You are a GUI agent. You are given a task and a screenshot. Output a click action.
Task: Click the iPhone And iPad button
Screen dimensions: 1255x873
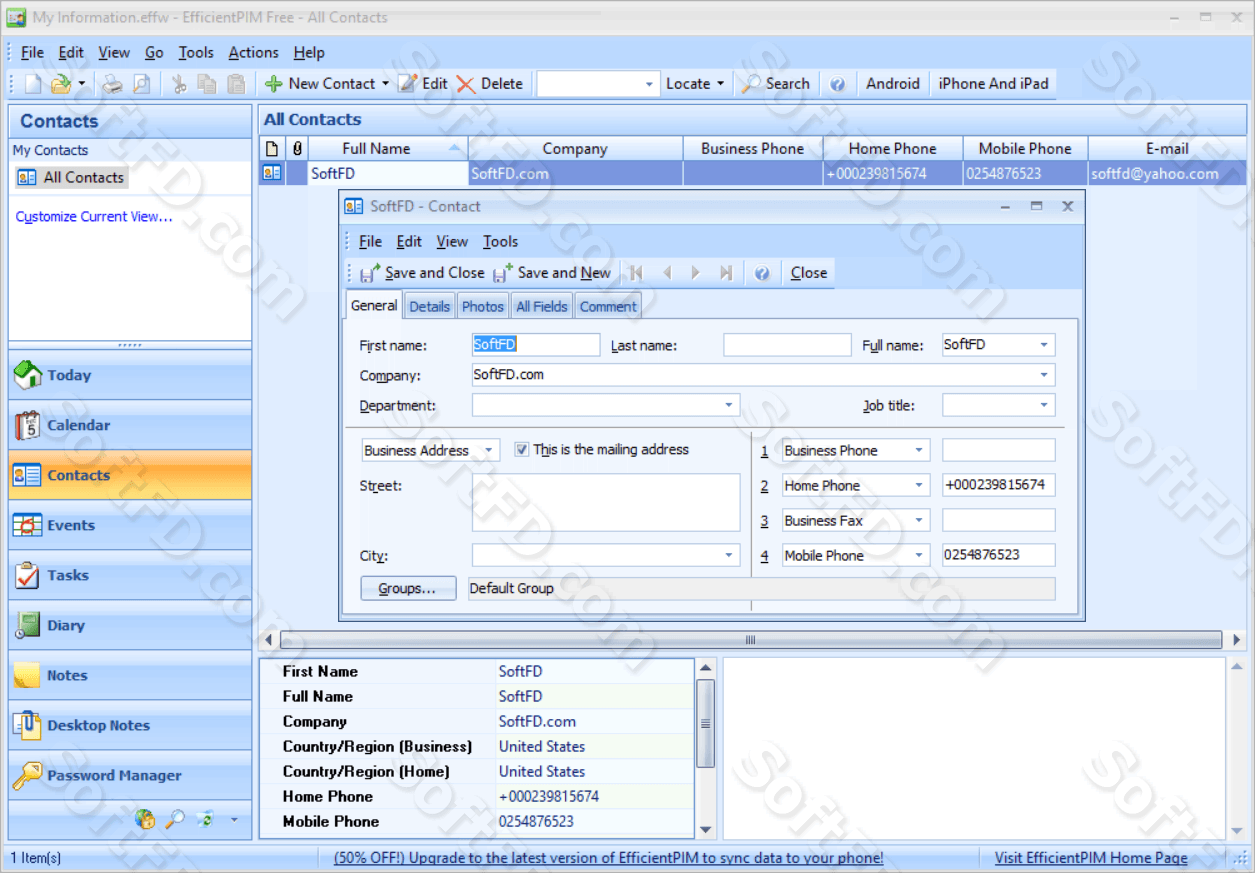993,84
